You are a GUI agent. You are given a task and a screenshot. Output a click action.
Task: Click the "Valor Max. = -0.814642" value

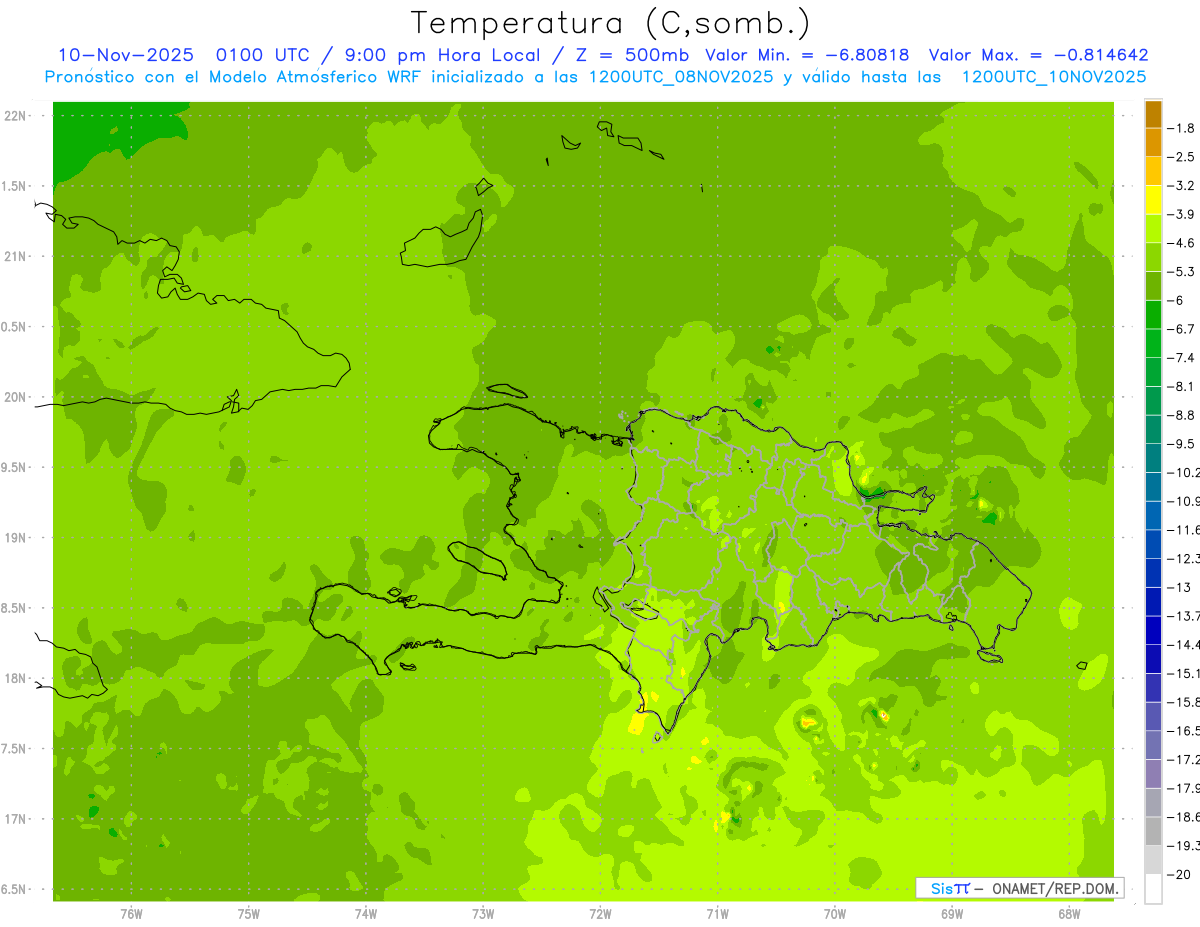click(x=1038, y=55)
